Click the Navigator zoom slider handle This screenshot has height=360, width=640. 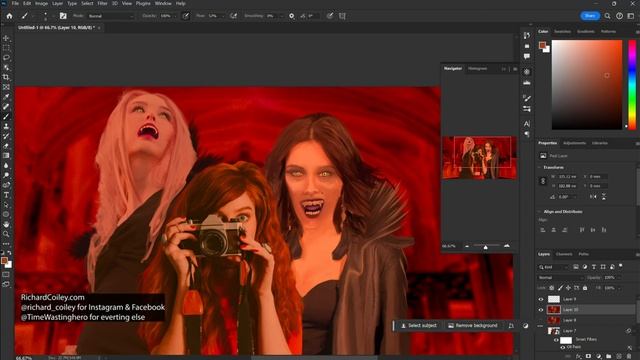[485, 247]
